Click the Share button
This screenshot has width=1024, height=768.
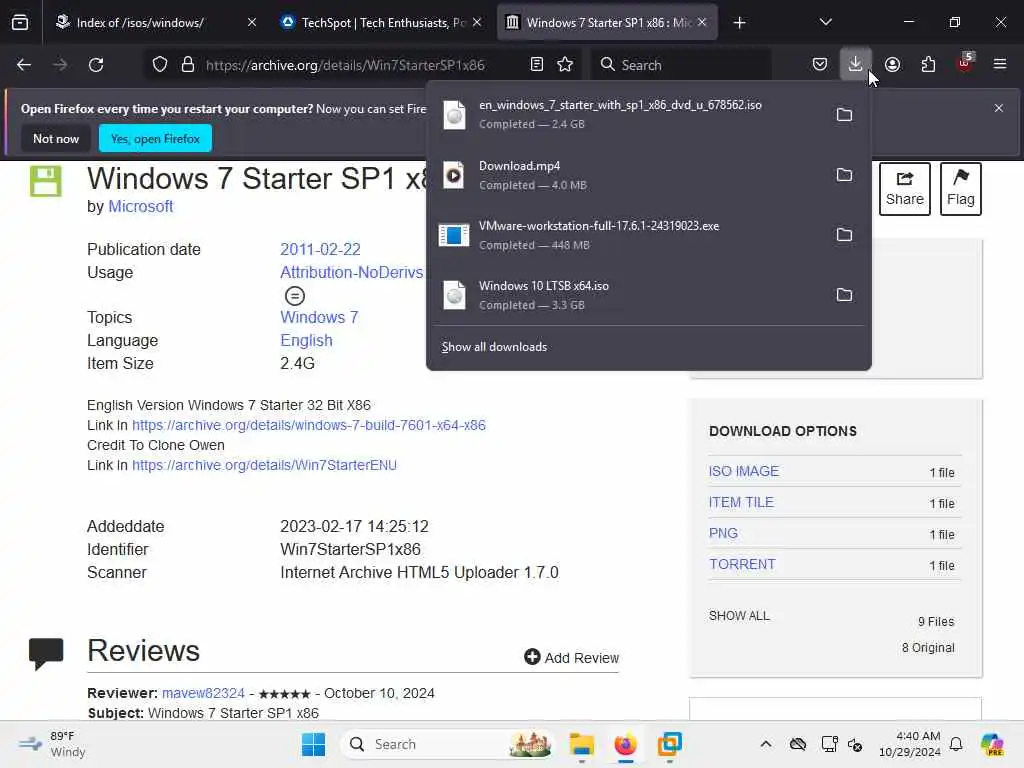[904, 189]
